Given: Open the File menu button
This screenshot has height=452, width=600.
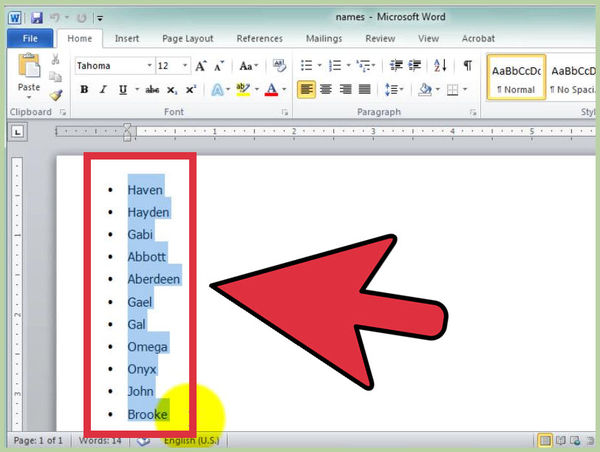Looking at the screenshot, I should click(x=30, y=39).
